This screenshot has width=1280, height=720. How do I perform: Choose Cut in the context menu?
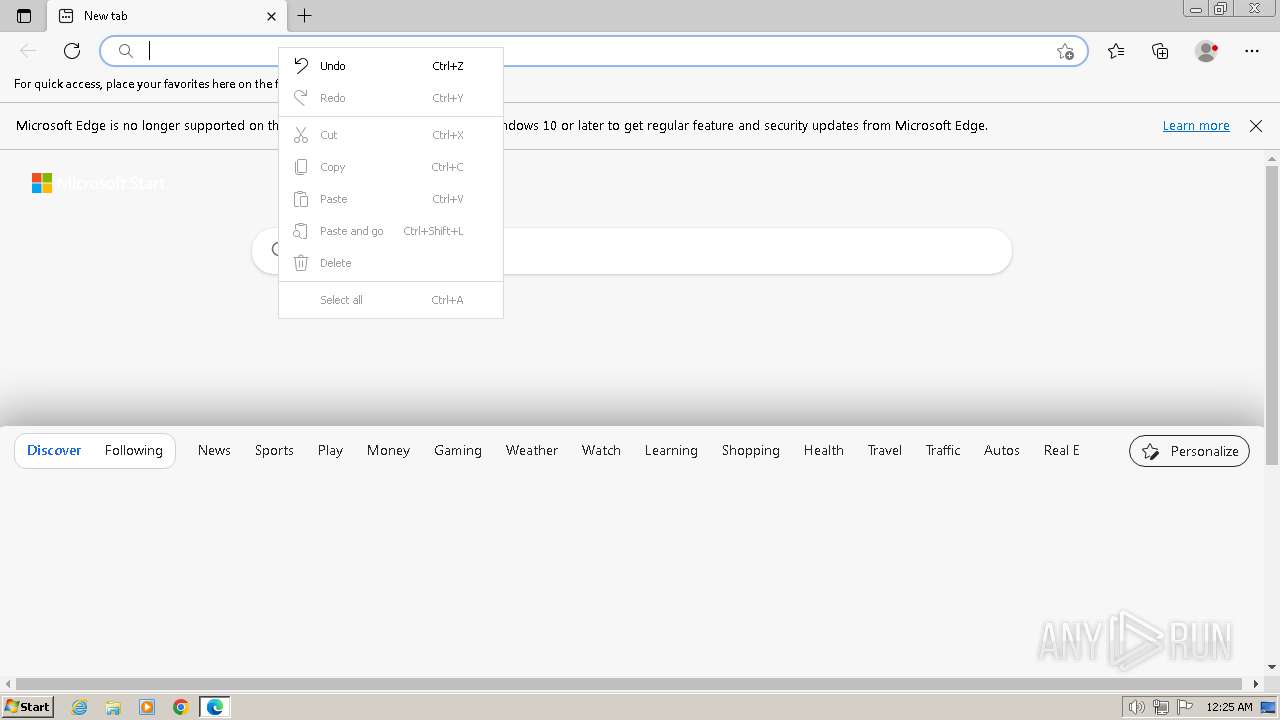point(390,135)
